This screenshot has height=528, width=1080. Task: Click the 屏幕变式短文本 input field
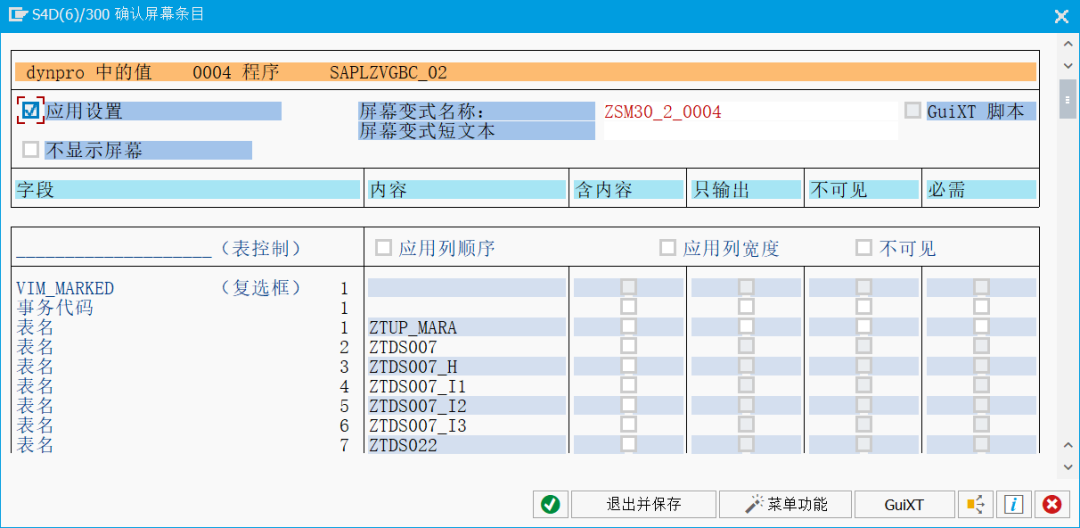(751, 131)
